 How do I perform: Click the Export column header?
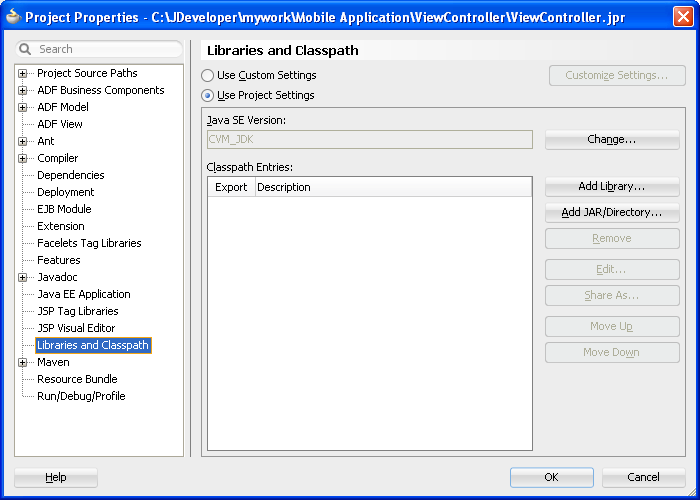pyautogui.click(x=231, y=187)
